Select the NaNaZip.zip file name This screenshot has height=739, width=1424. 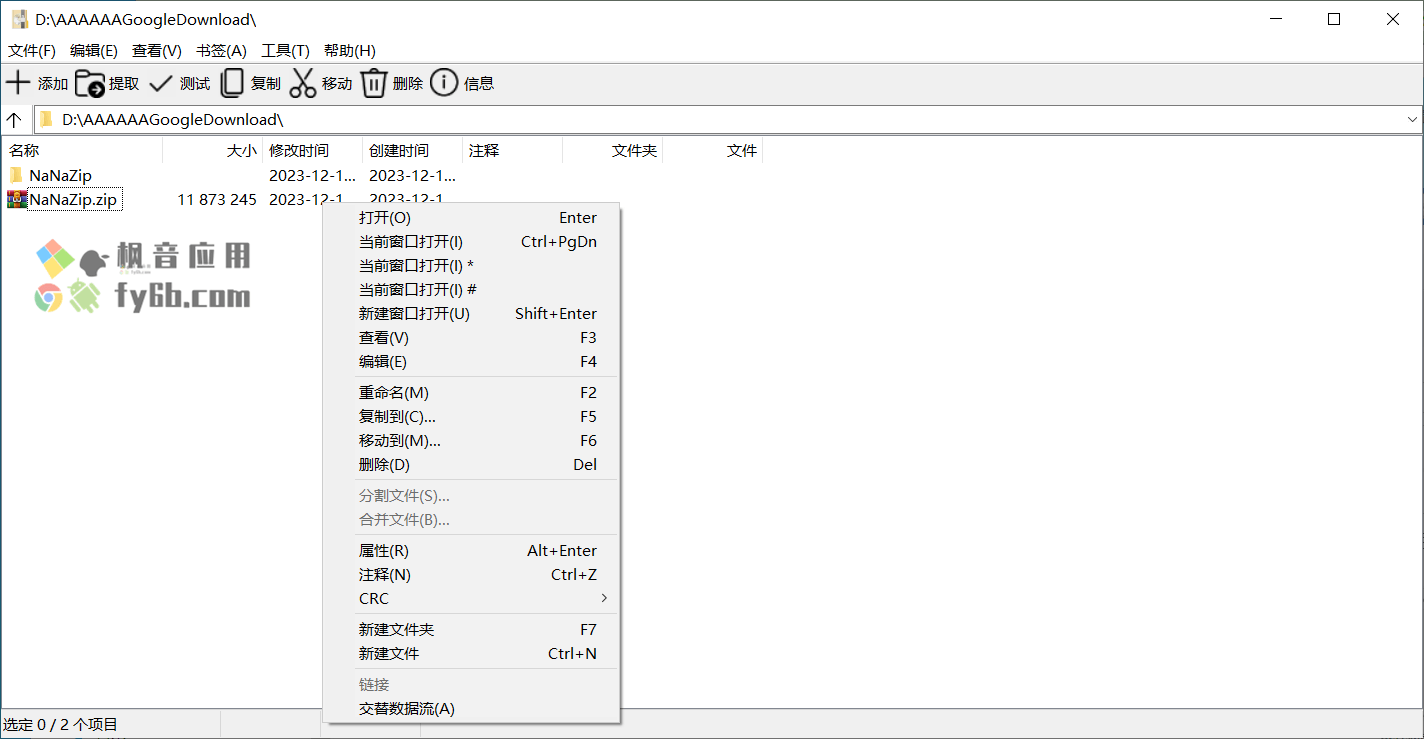(73, 200)
